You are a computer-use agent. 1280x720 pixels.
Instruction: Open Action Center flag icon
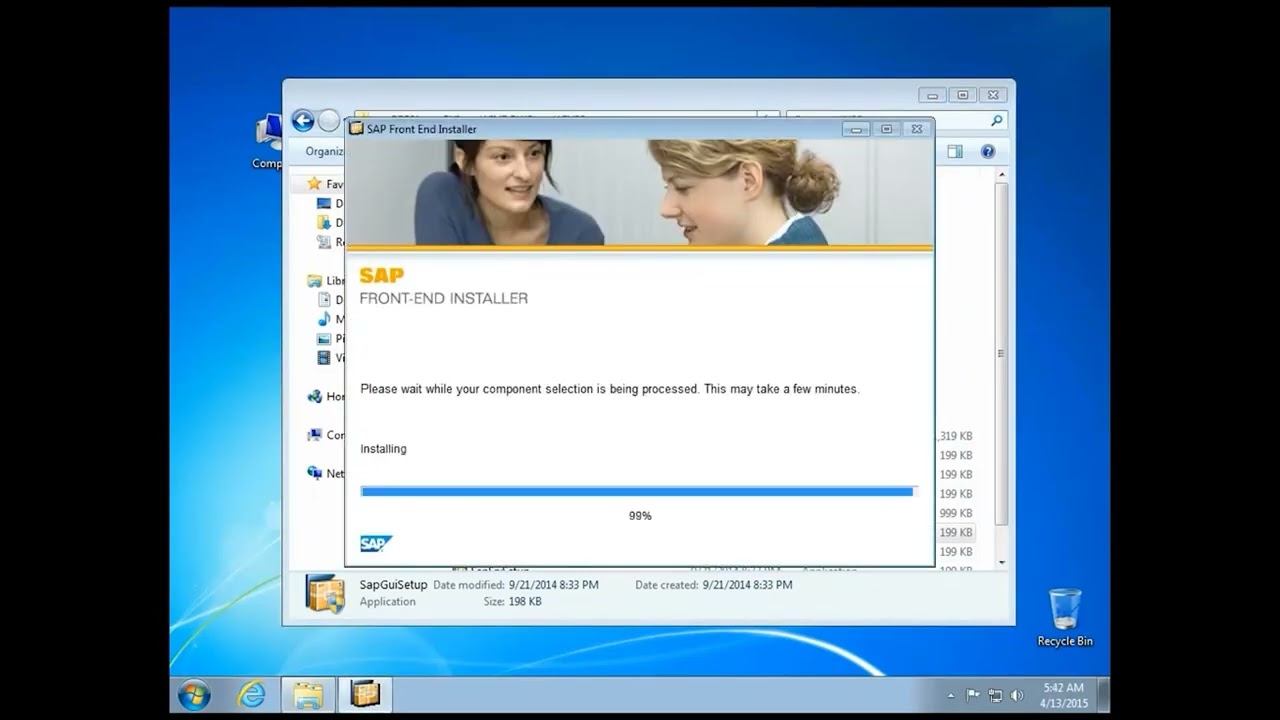pyautogui.click(x=973, y=695)
